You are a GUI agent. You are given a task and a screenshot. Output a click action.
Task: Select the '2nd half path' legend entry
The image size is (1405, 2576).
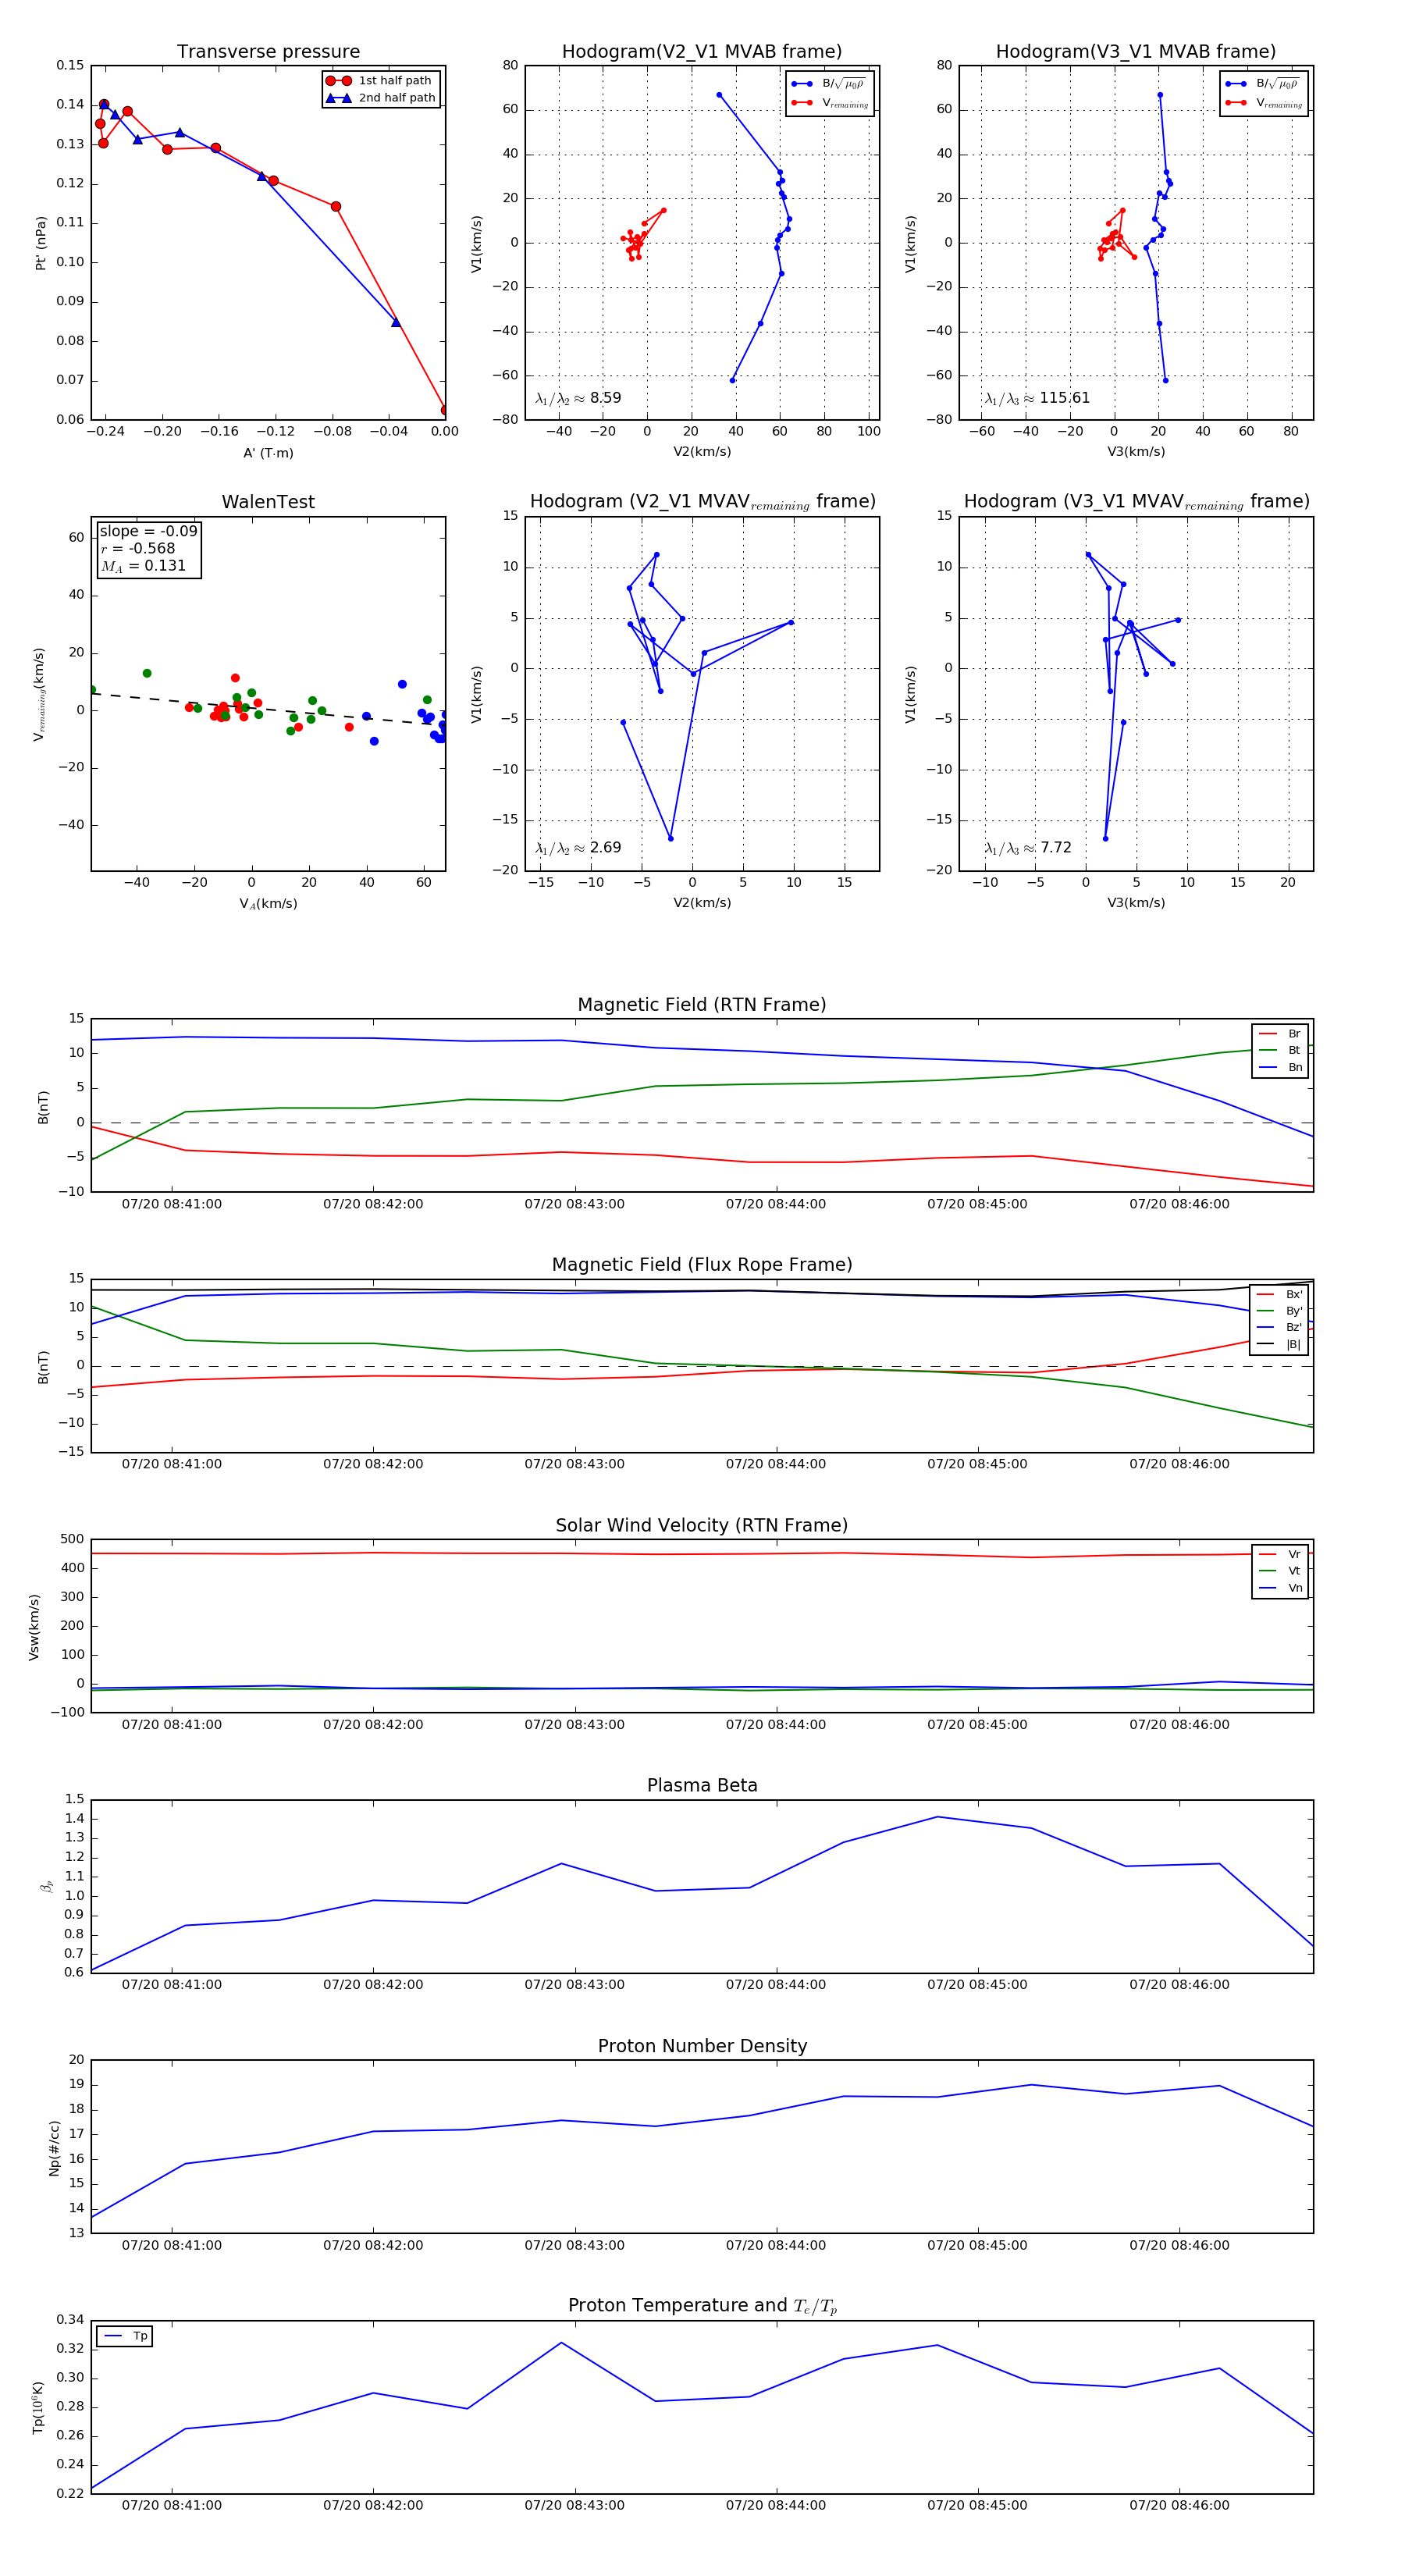(x=380, y=98)
